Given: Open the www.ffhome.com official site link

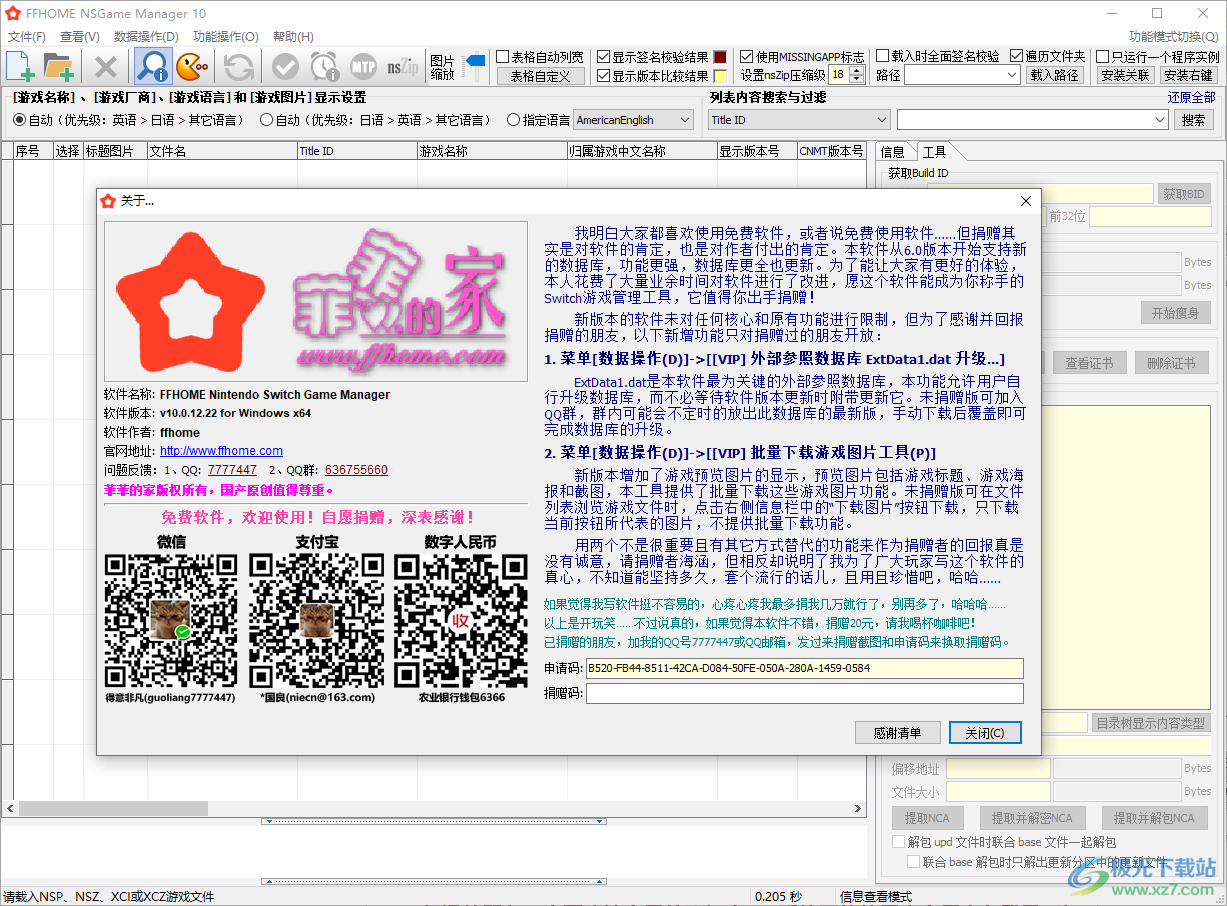Looking at the screenshot, I should [x=221, y=451].
